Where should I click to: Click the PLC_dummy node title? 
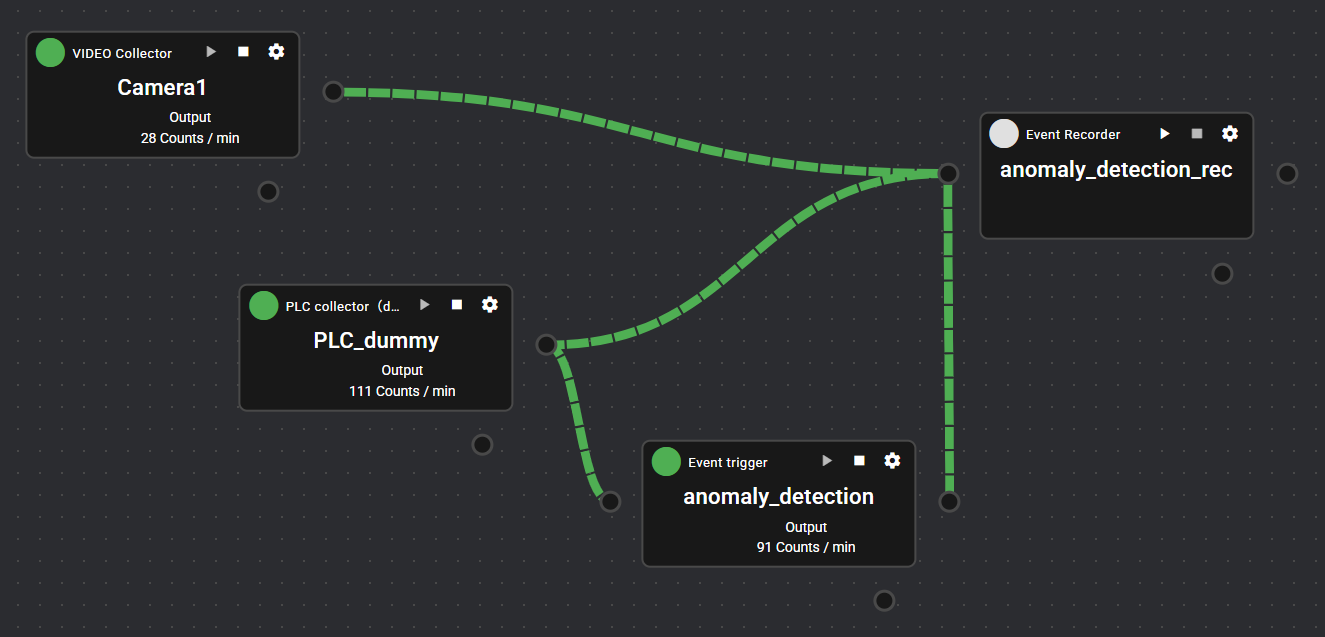pyautogui.click(x=376, y=340)
